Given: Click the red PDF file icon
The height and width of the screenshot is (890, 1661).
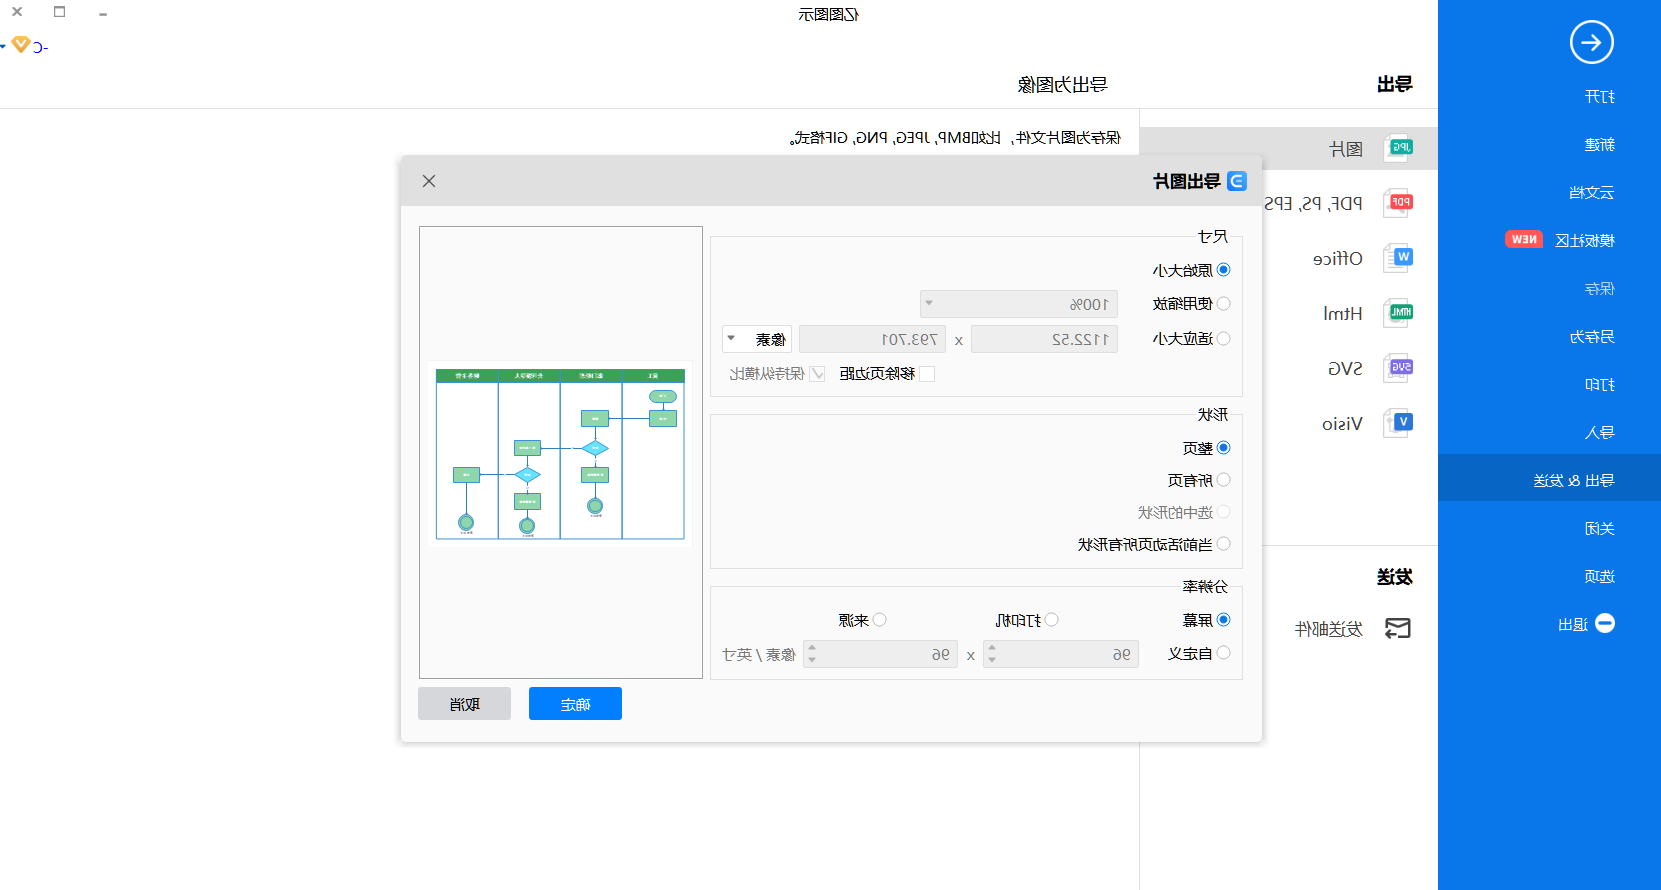Looking at the screenshot, I should tap(1398, 203).
